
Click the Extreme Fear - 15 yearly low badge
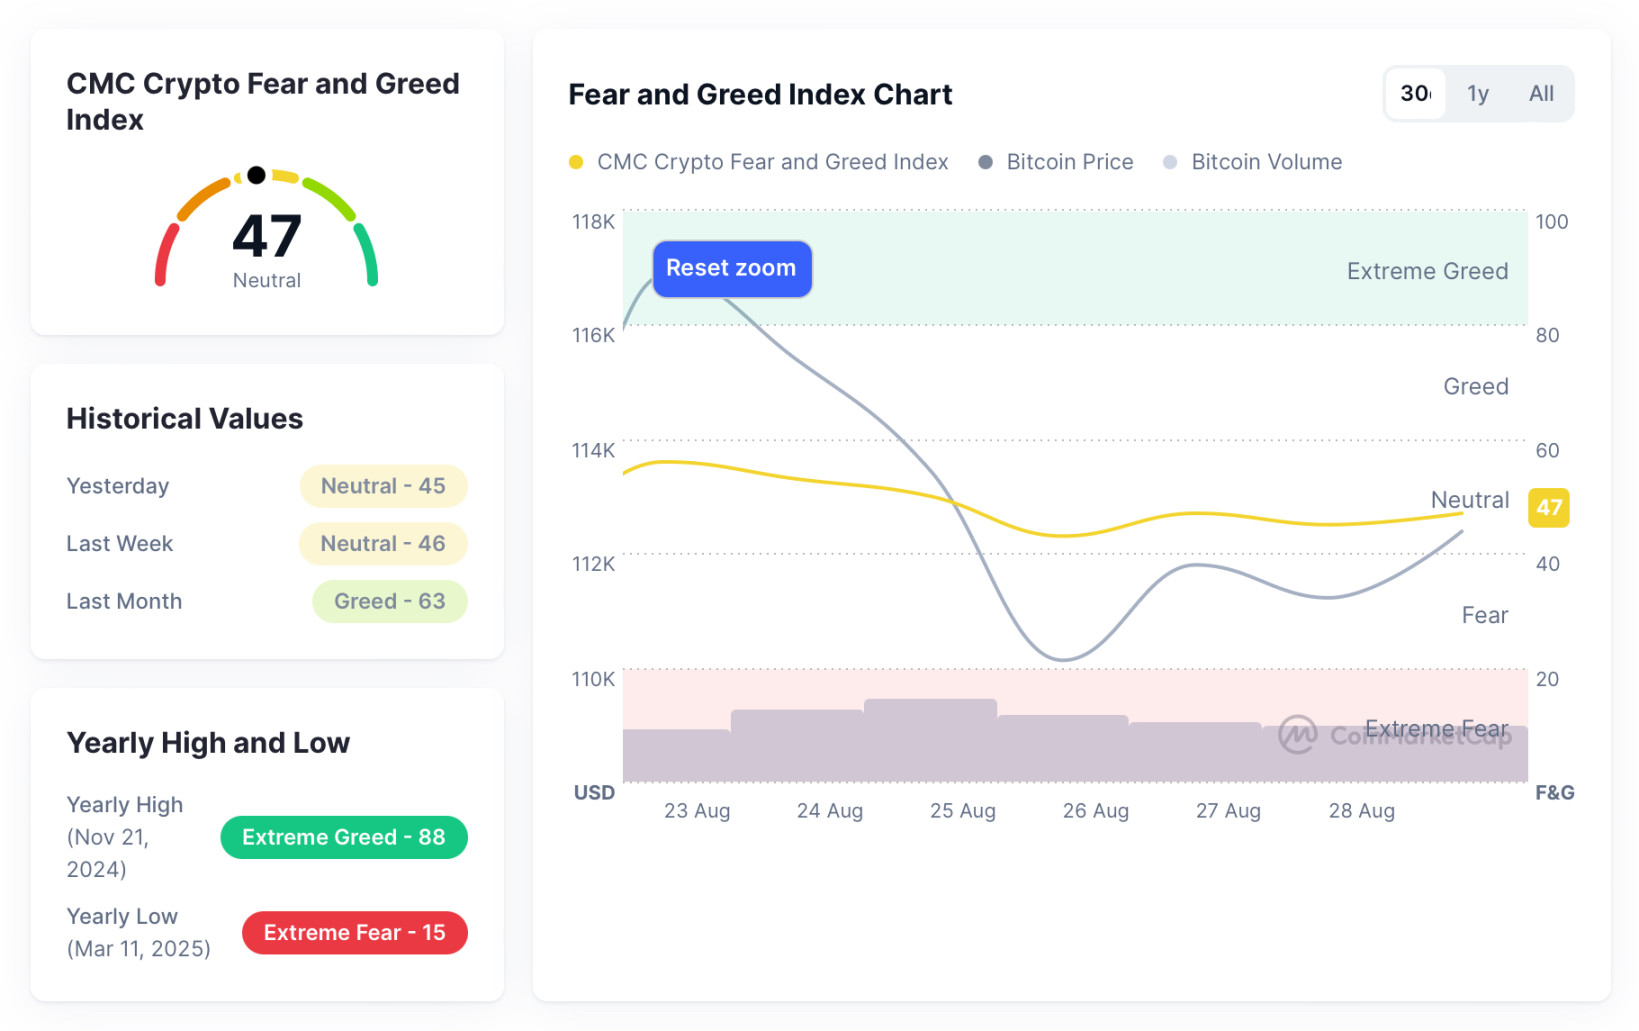pos(354,933)
